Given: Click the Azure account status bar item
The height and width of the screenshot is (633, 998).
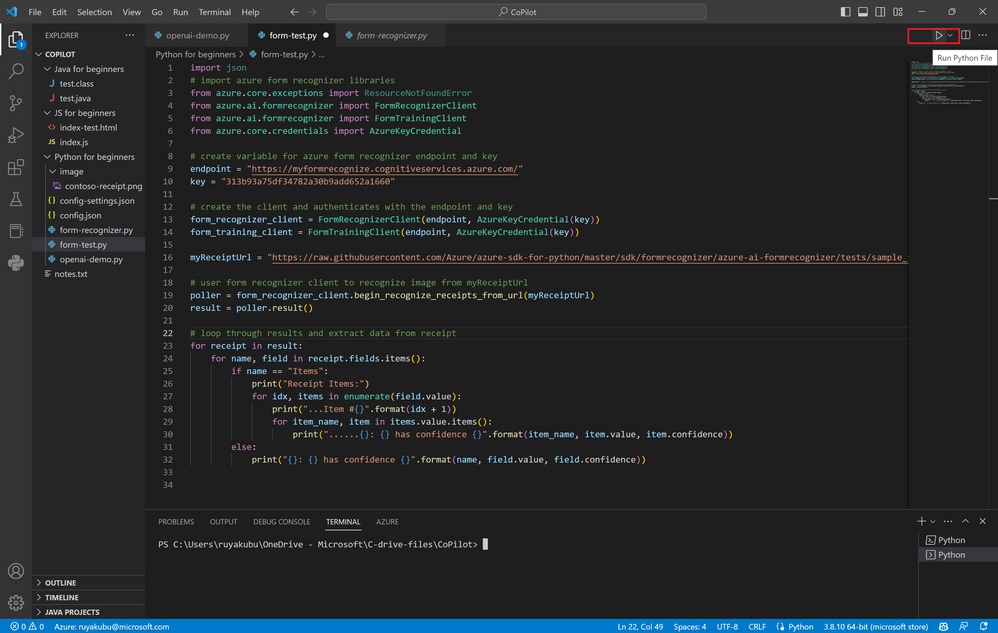Looking at the screenshot, I should [x=111, y=627].
